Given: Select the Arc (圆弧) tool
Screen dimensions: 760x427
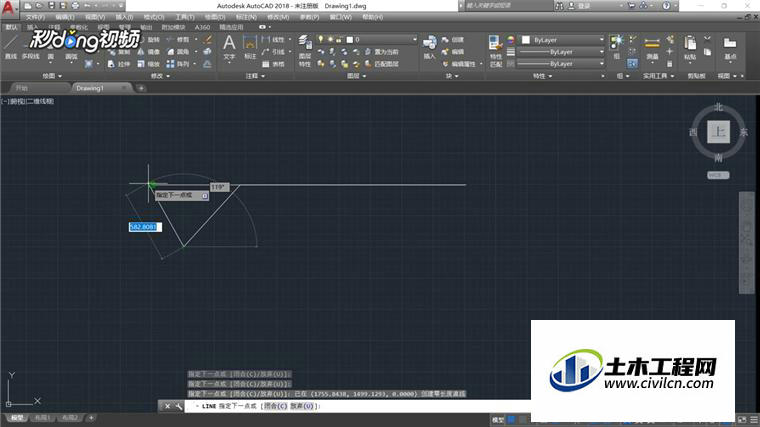Looking at the screenshot, I should [71, 56].
